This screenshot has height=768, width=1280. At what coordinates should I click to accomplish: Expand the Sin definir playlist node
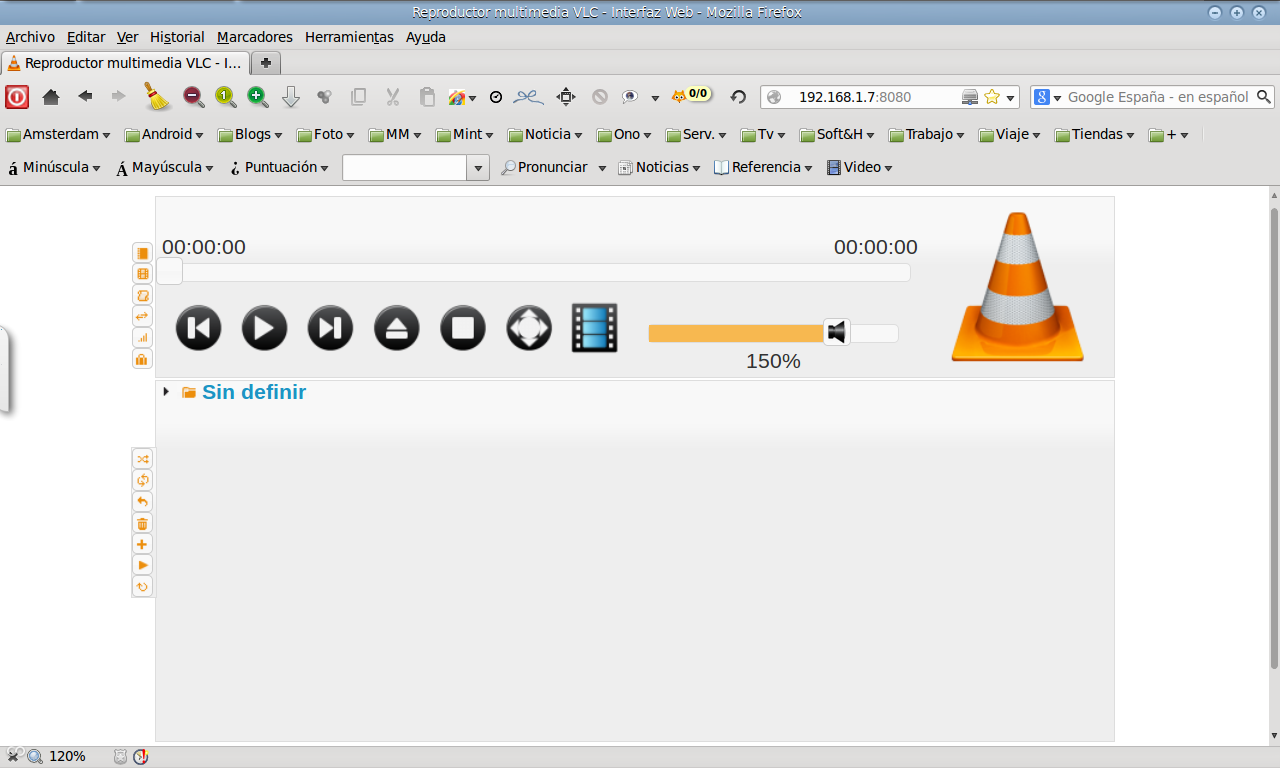point(166,392)
